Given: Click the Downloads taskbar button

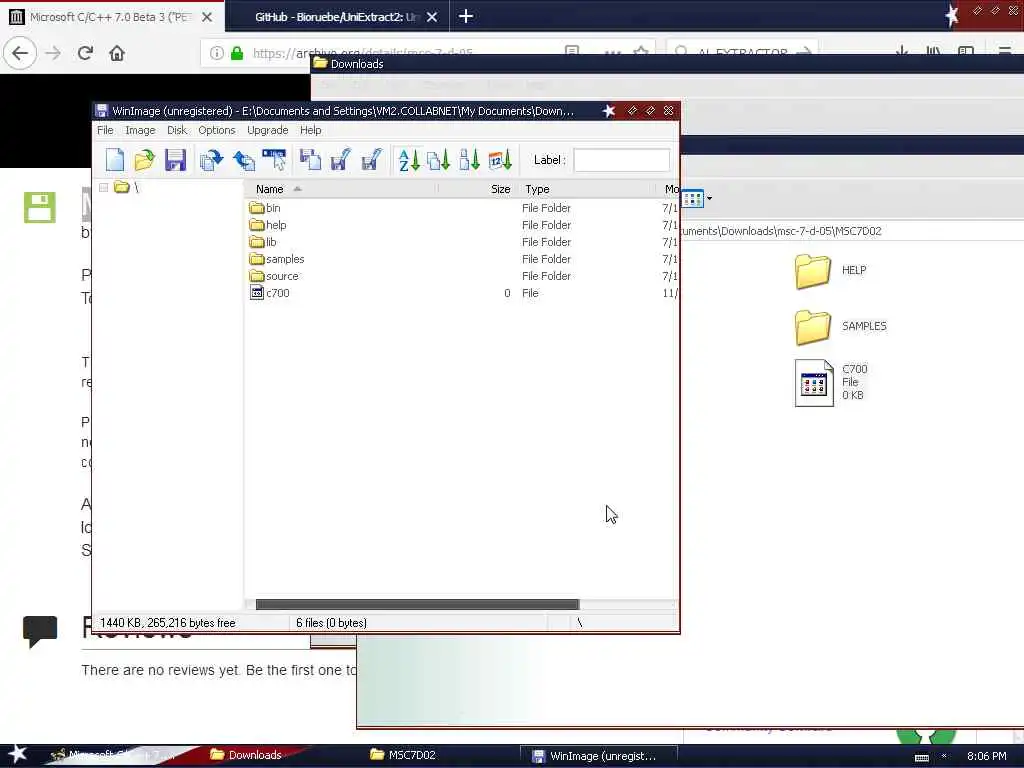Looking at the screenshot, I should click(255, 755).
